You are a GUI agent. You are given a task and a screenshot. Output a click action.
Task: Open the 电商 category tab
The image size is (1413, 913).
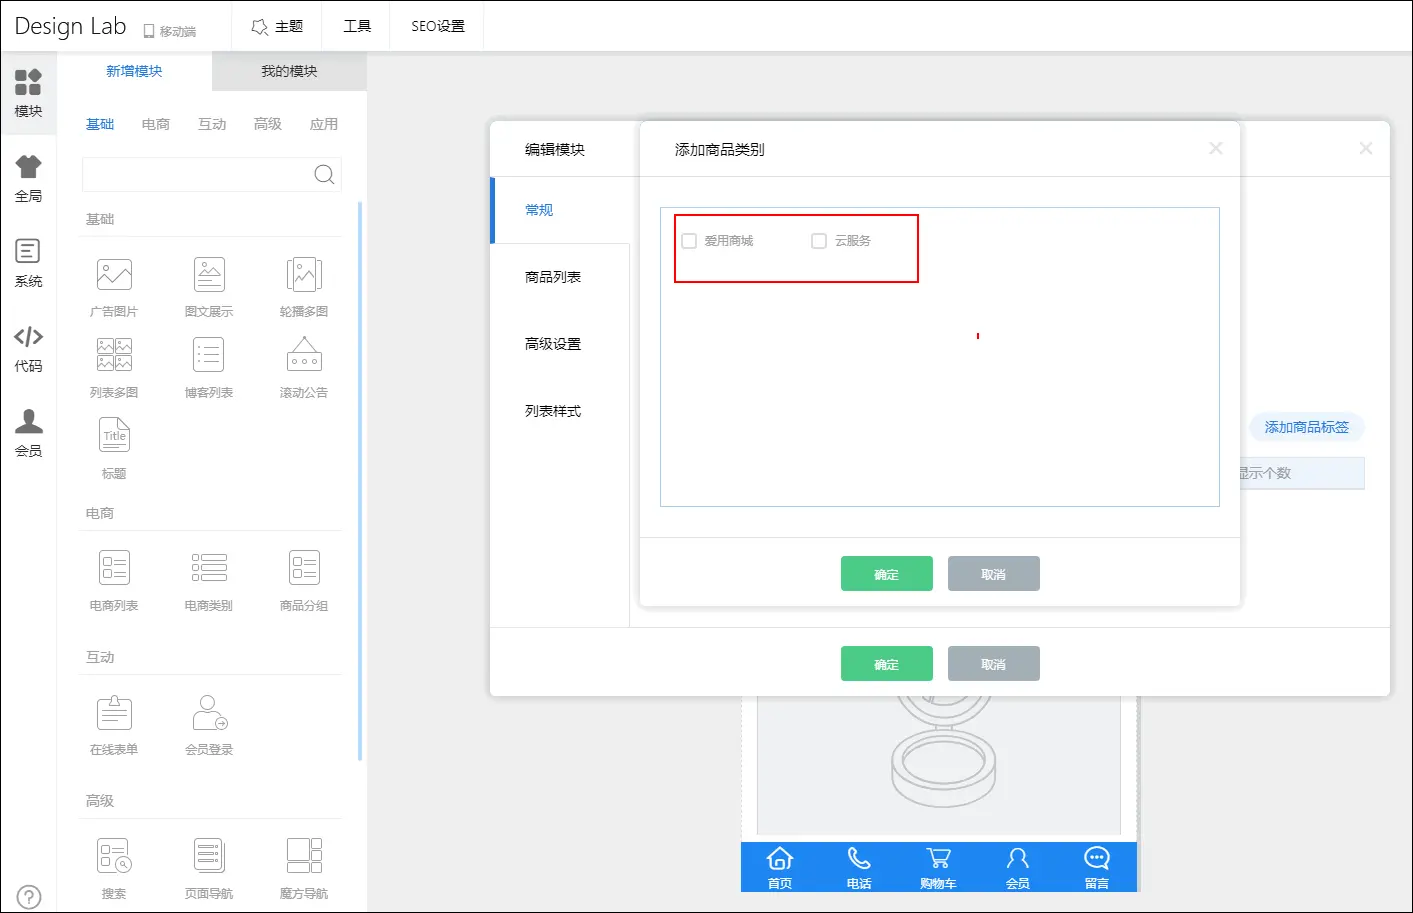click(x=156, y=124)
